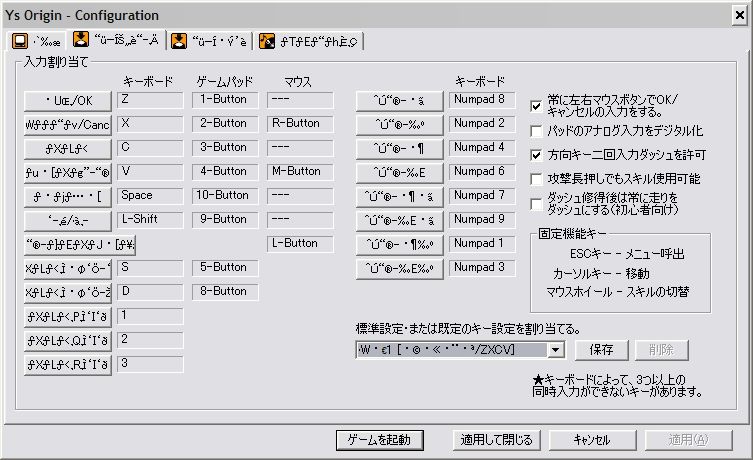753x460 pixels.
Task: Select the gamepad field 4-Button
Action: coord(225,172)
